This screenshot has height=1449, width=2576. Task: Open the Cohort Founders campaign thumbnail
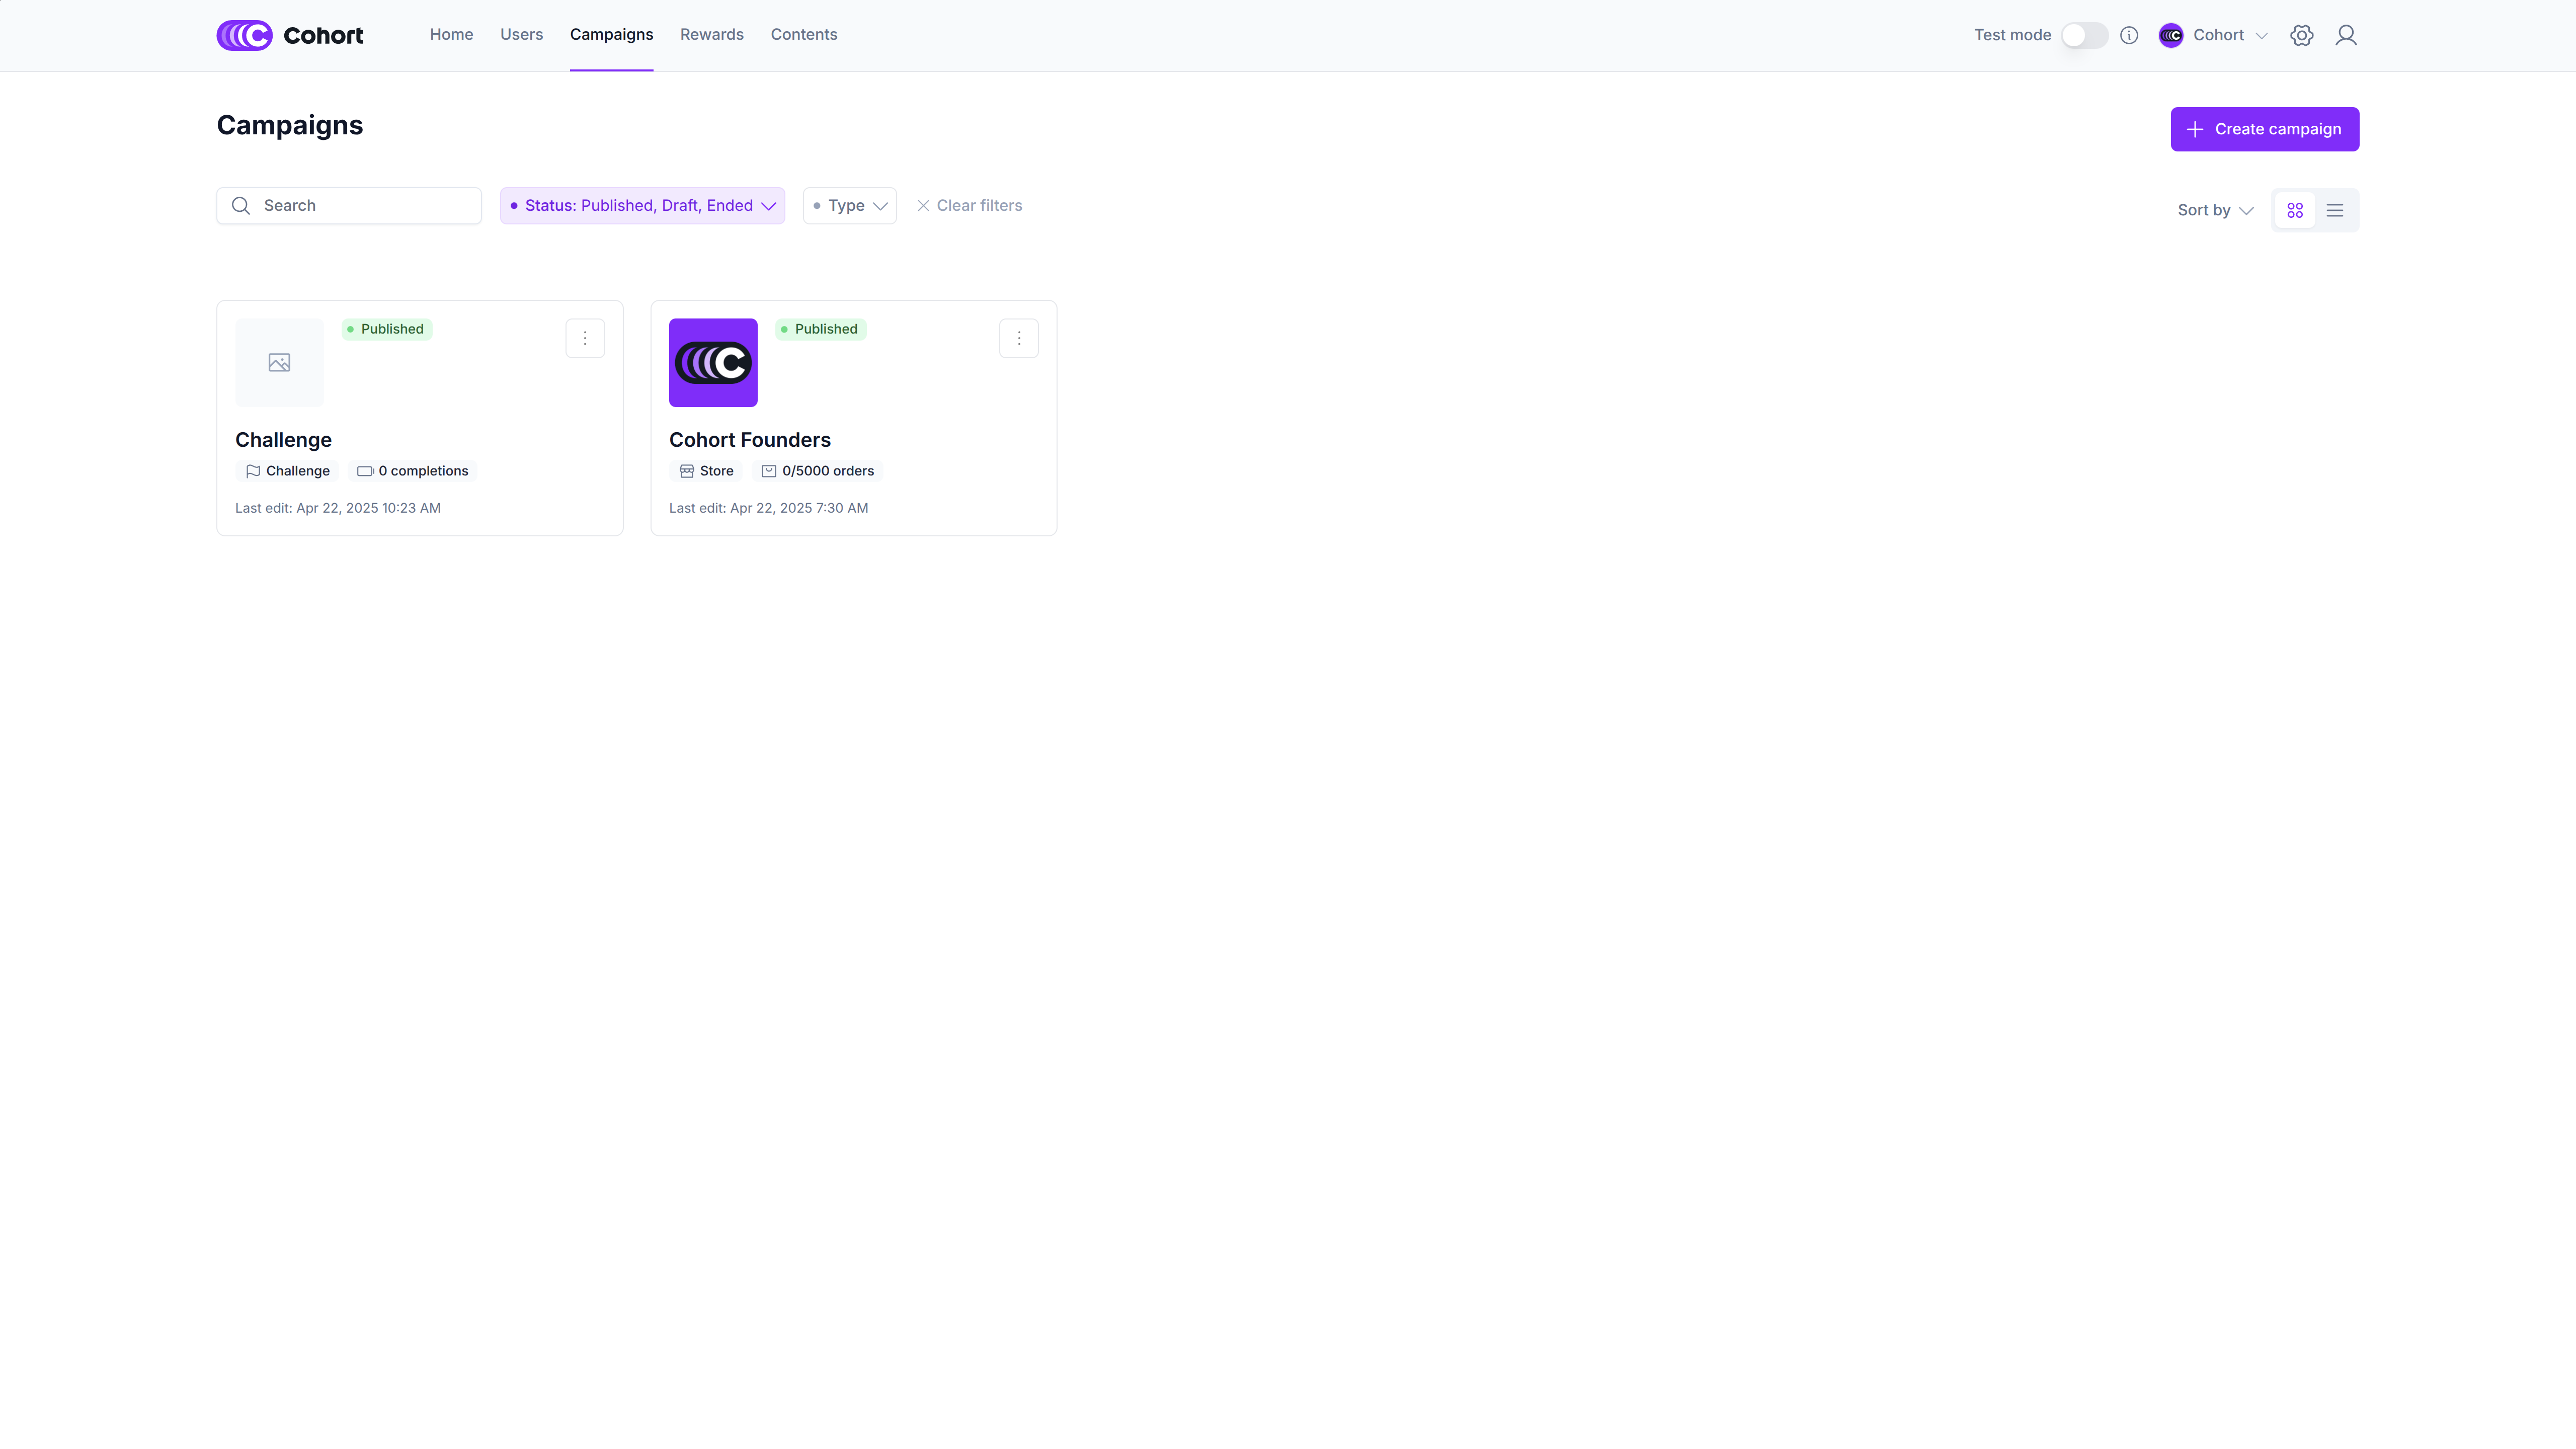(x=713, y=362)
